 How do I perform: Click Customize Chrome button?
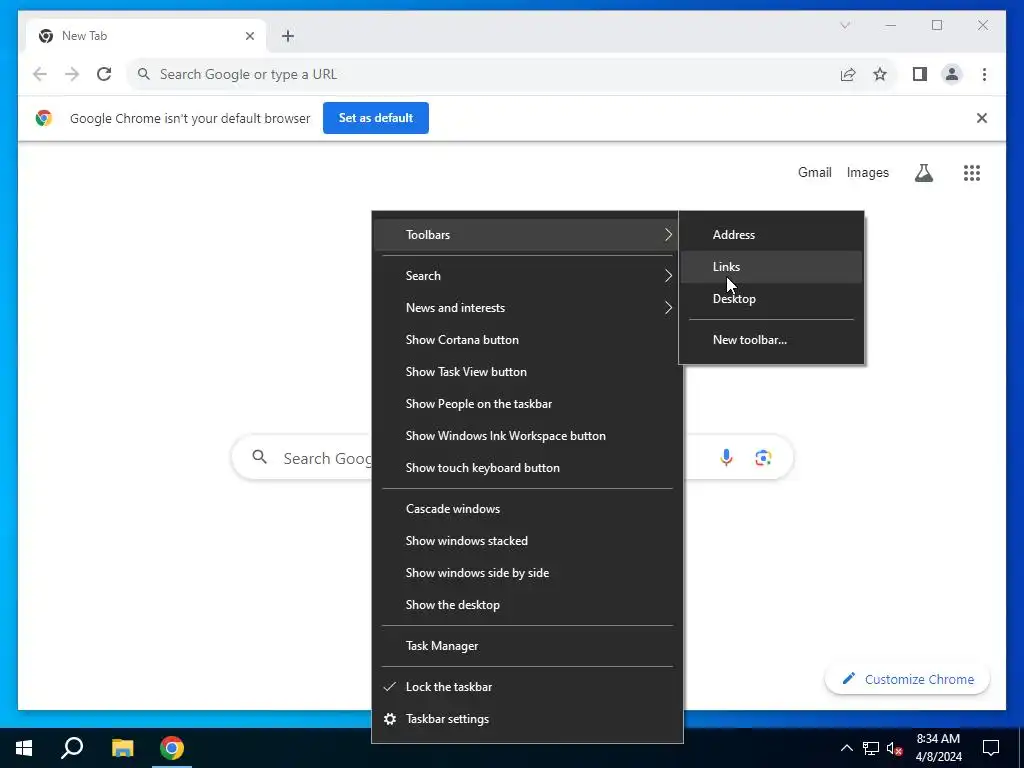pos(908,679)
